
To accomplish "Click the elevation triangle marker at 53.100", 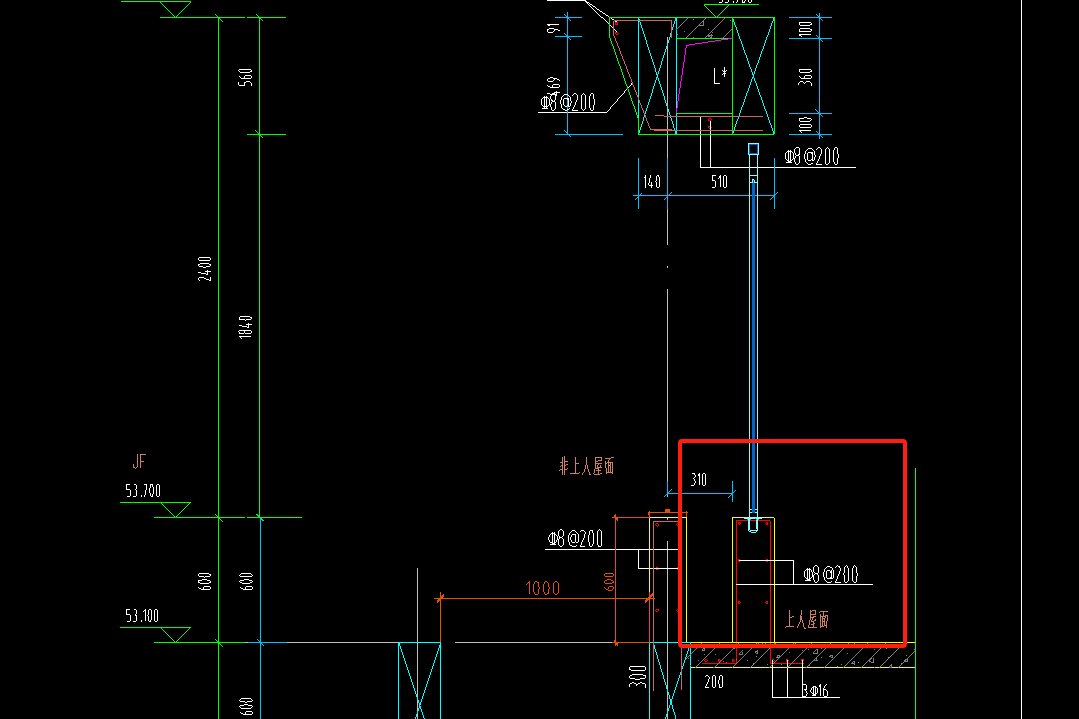I will (x=175, y=635).
